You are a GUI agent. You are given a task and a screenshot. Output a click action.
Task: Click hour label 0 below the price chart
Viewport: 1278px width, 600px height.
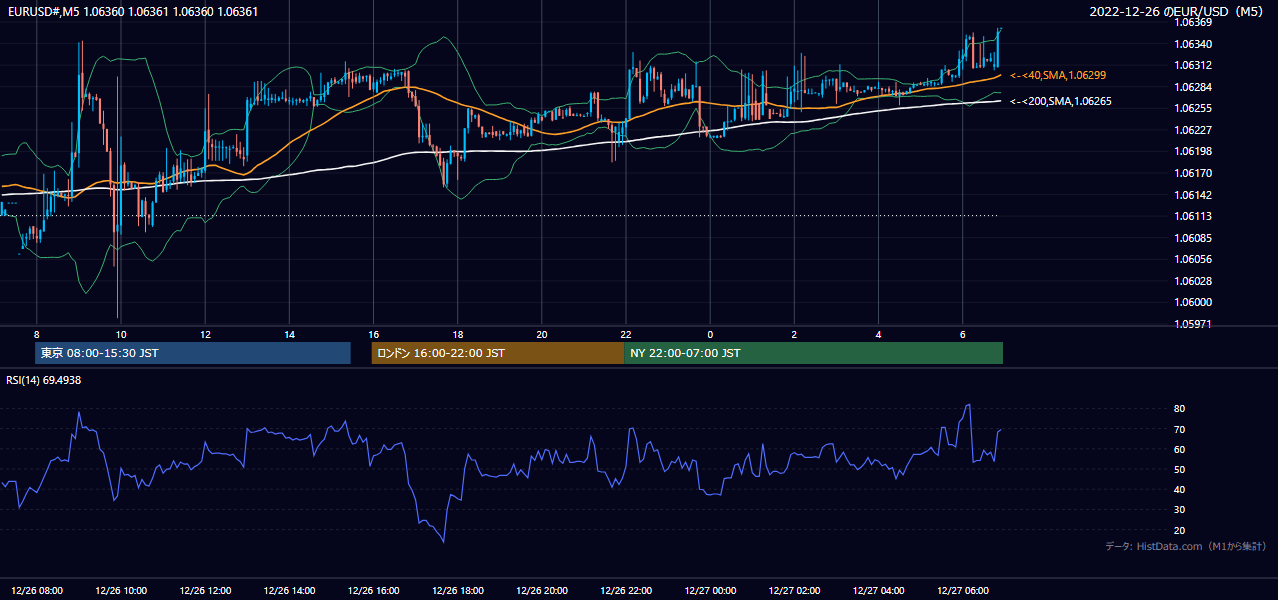pyautogui.click(x=710, y=334)
